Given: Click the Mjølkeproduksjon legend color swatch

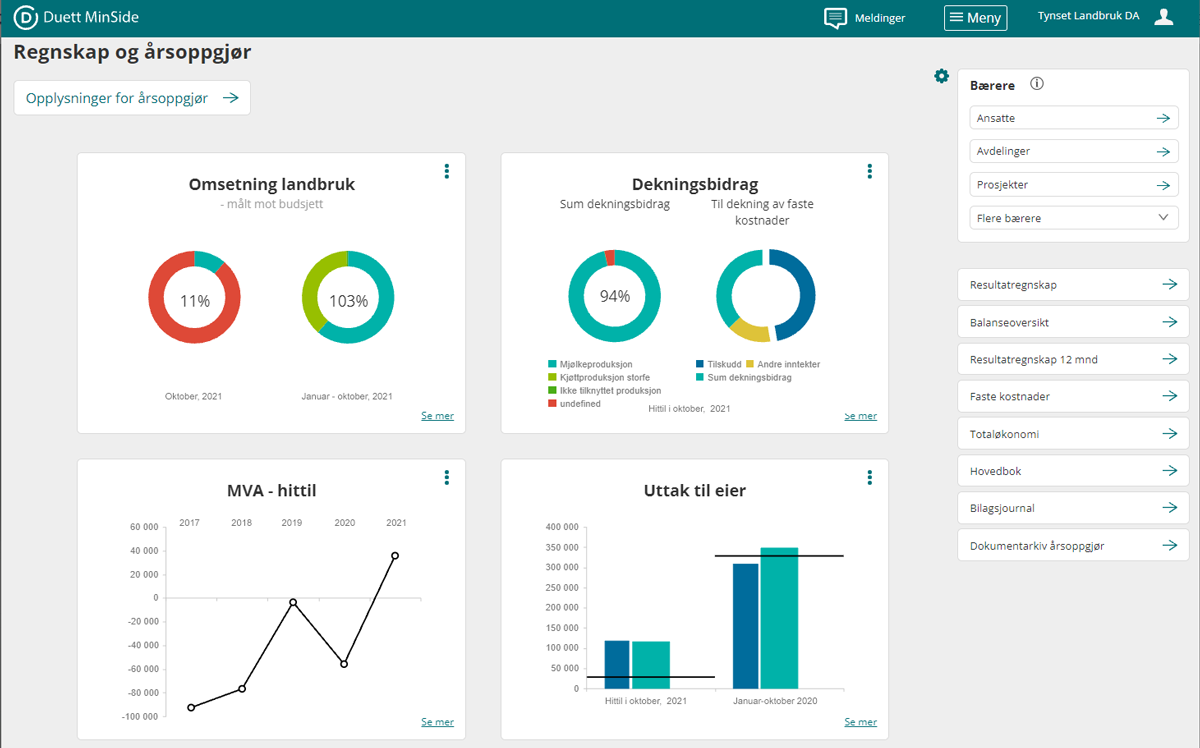Looking at the screenshot, I should pyautogui.click(x=552, y=365).
